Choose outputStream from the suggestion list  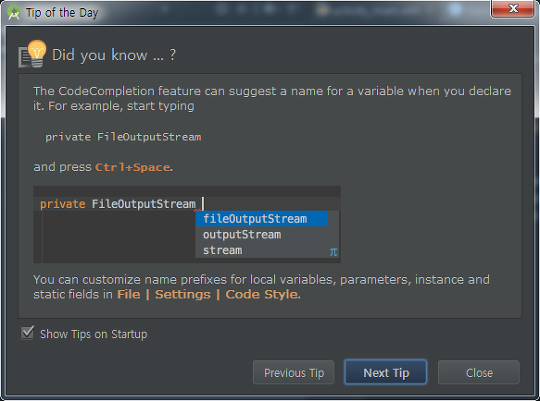pos(242,235)
